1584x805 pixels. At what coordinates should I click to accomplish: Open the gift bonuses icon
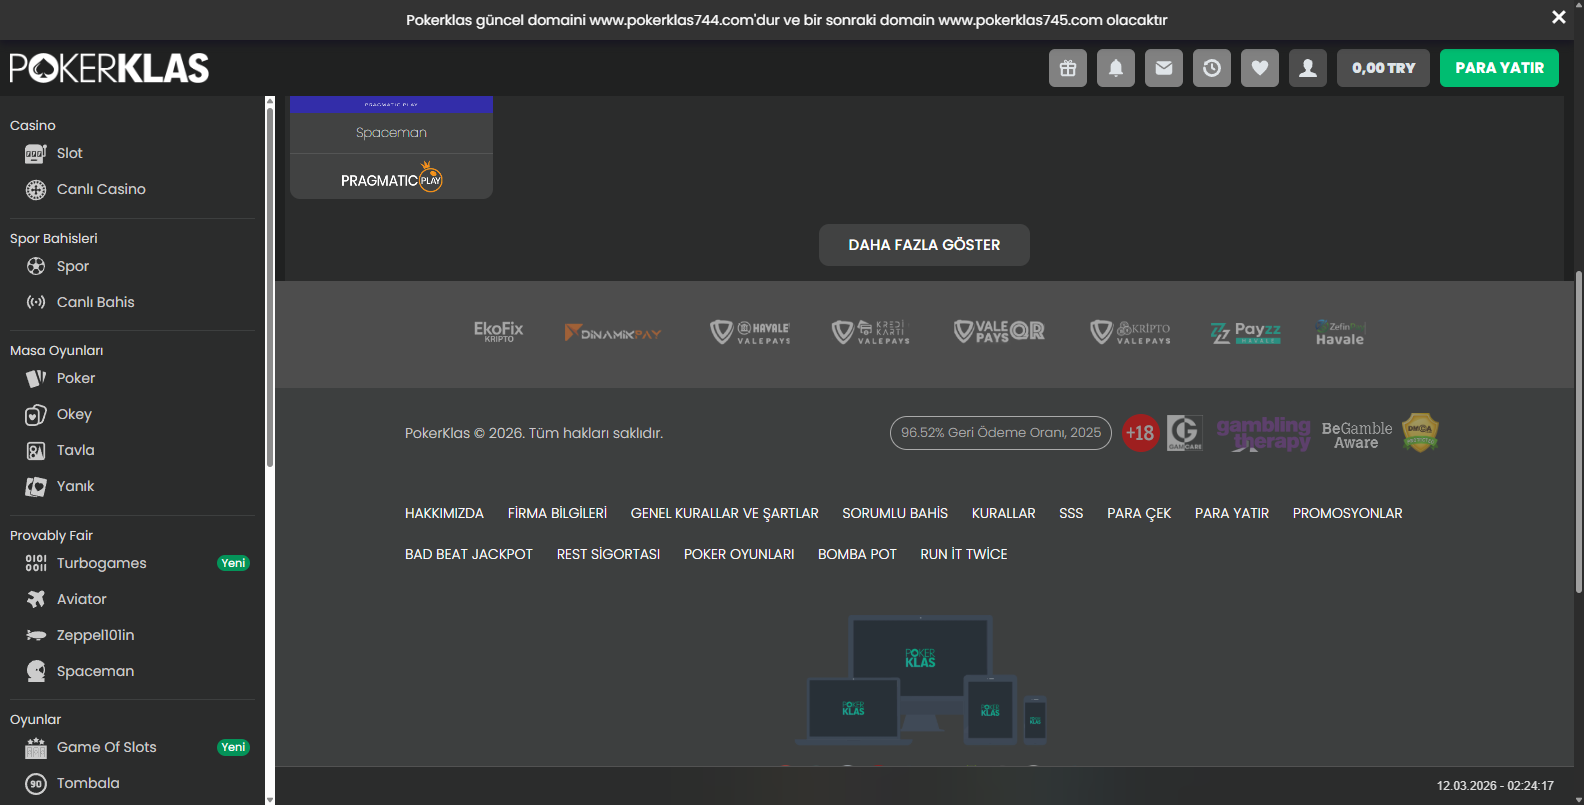point(1067,68)
